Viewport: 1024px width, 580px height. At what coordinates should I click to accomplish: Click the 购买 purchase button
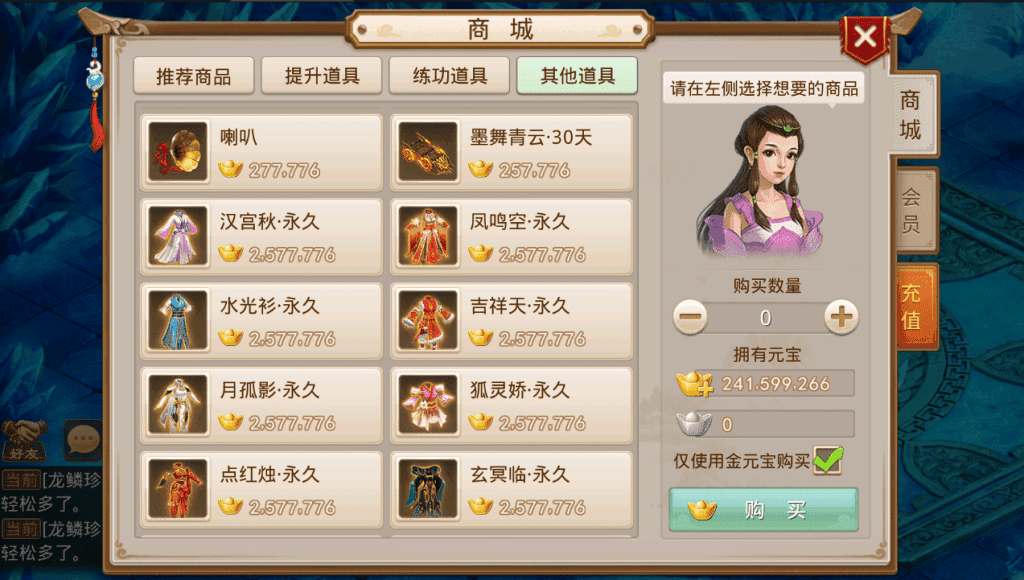(x=763, y=509)
